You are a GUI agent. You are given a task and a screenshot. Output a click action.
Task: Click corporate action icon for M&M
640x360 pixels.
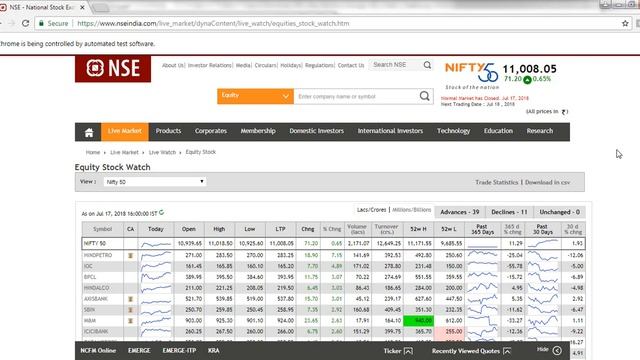[x=131, y=321]
